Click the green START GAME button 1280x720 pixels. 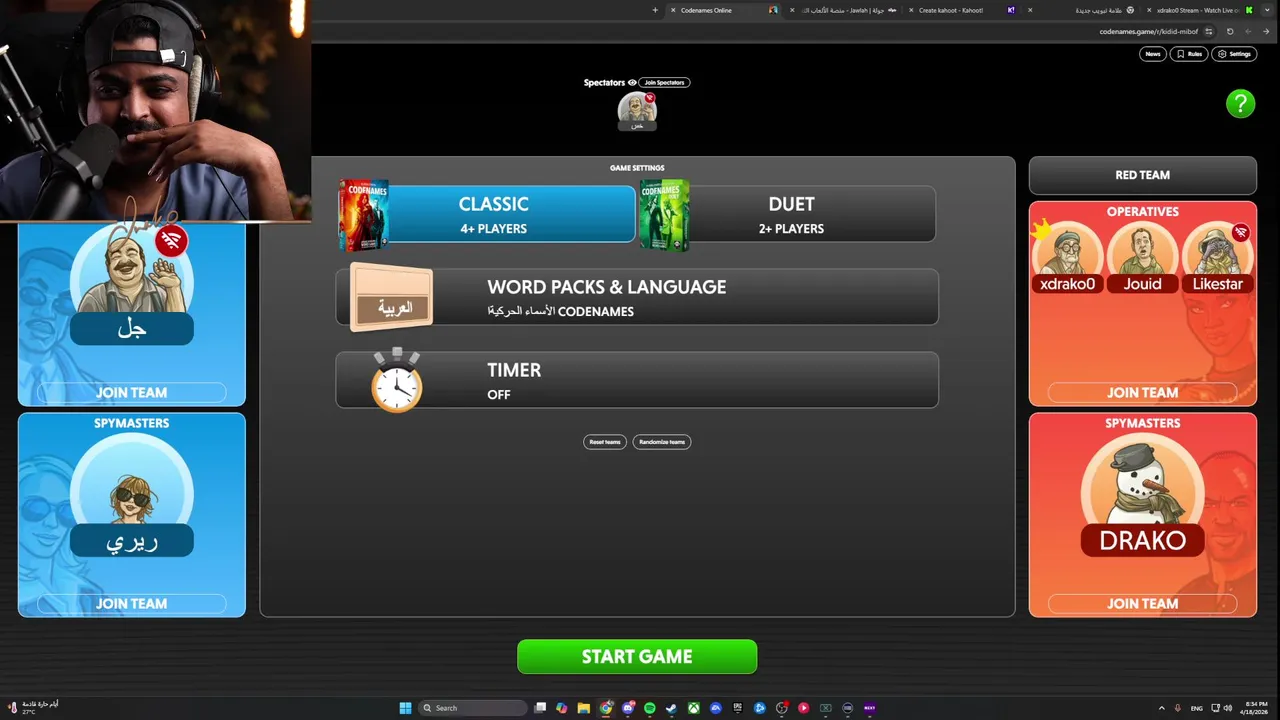[x=637, y=657]
